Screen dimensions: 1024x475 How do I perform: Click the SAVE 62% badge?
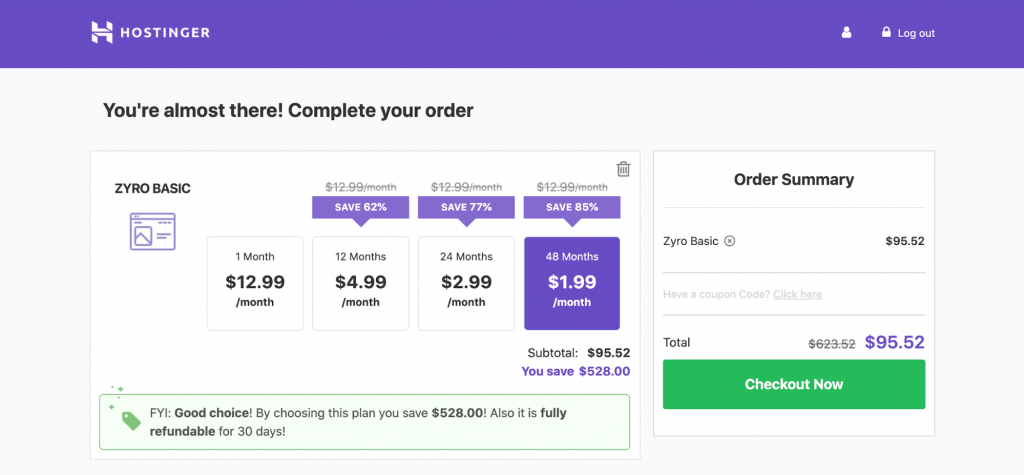[x=360, y=207]
